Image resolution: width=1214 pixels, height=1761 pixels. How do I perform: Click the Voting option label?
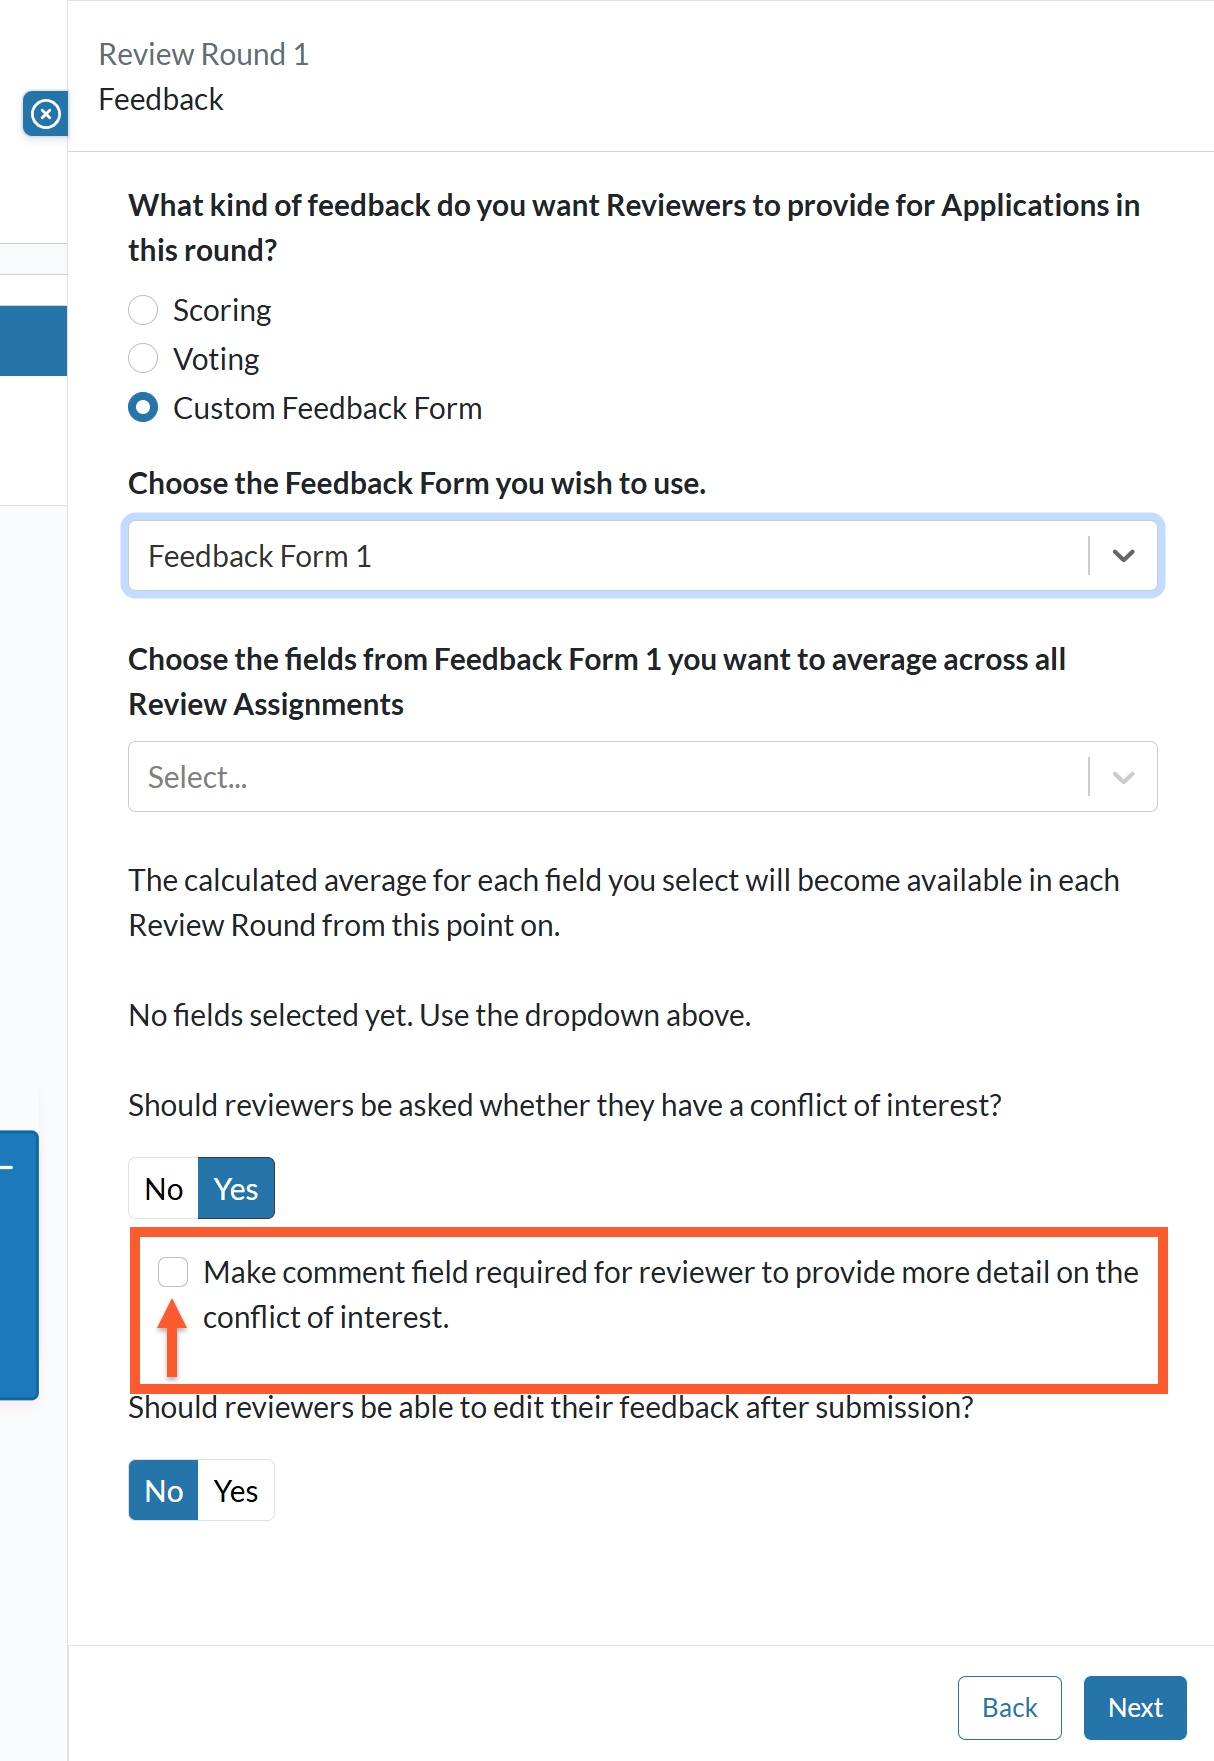point(216,359)
